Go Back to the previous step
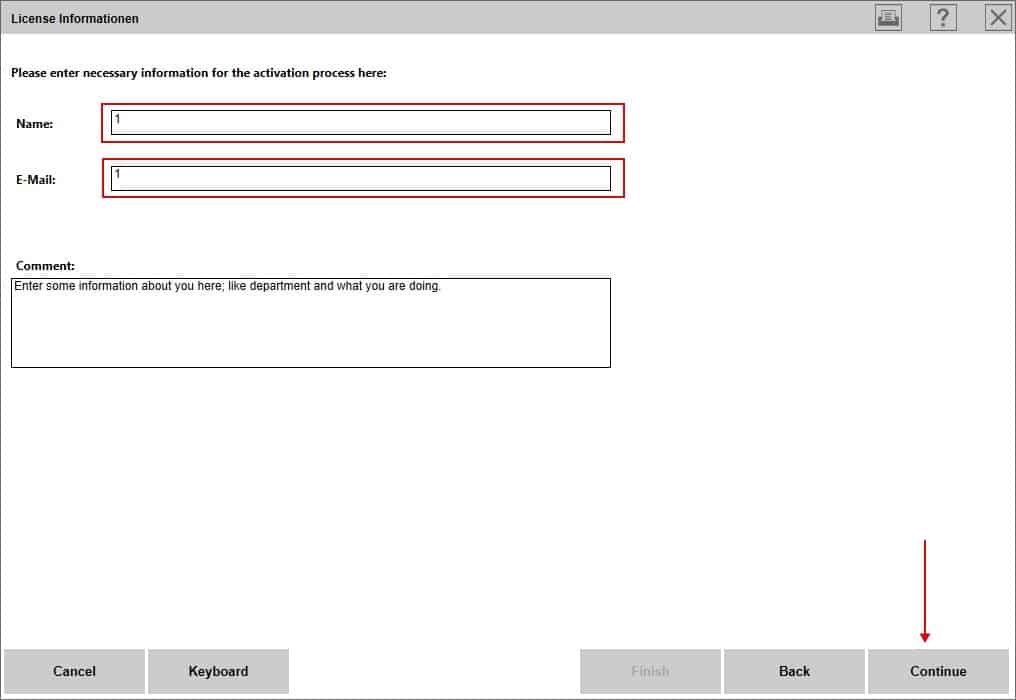The width and height of the screenshot is (1016, 700). [794, 671]
